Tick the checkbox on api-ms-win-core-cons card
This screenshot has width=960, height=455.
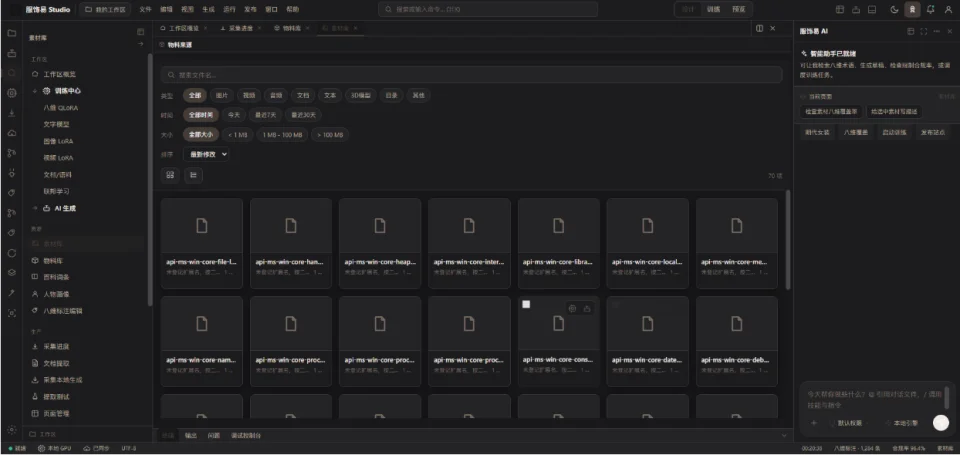point(526,304)
